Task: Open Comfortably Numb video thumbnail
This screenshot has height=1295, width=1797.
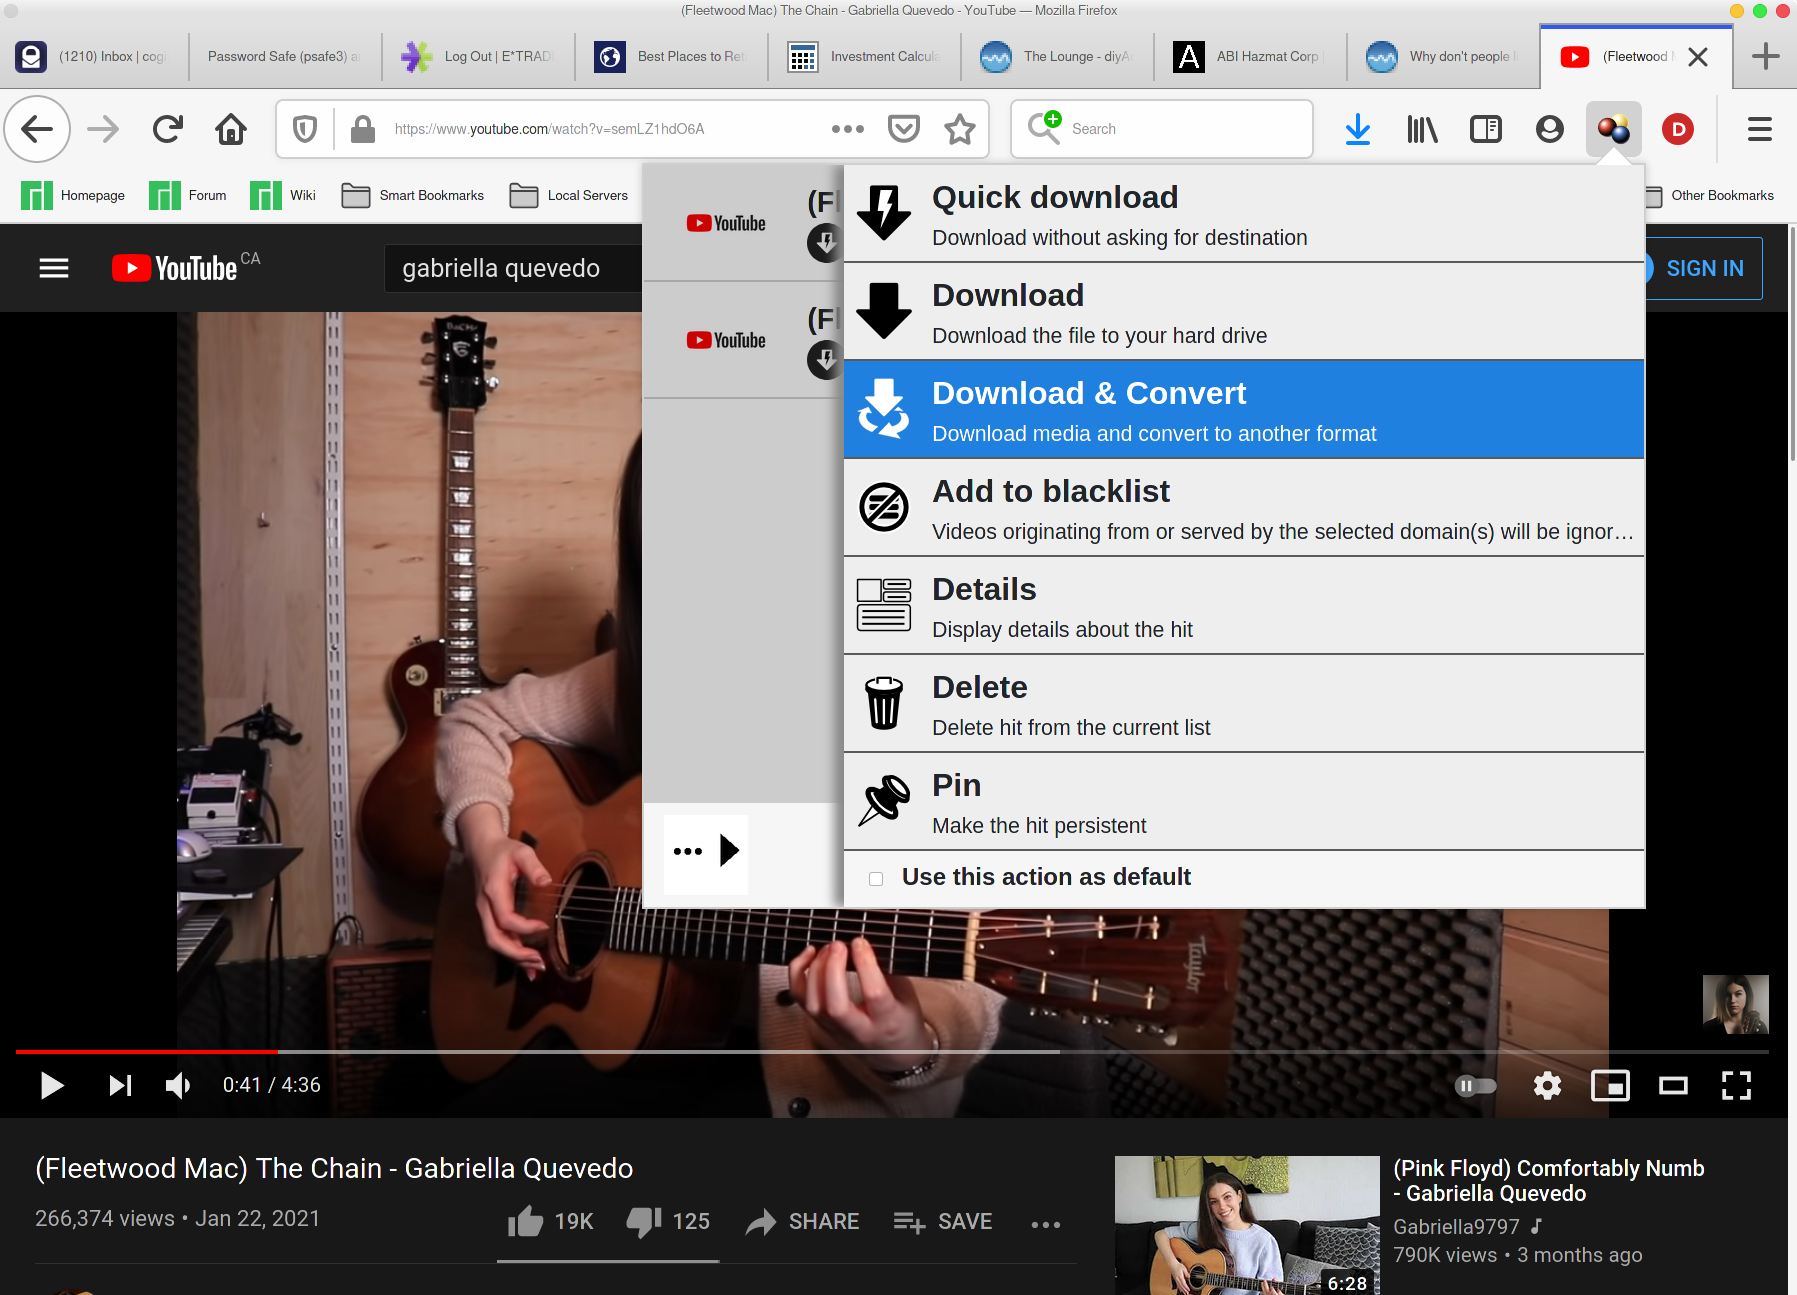Action: click(x=1247, y=1225)
